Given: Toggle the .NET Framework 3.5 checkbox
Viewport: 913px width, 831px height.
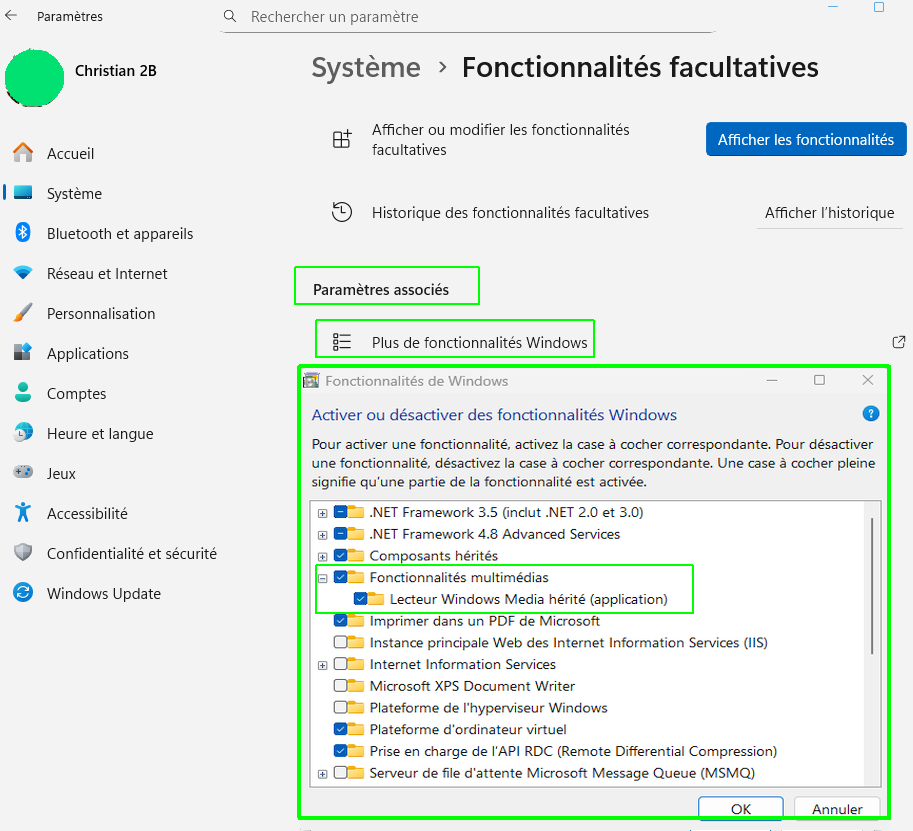Looking at the screenshot, I should pos(341,512).
